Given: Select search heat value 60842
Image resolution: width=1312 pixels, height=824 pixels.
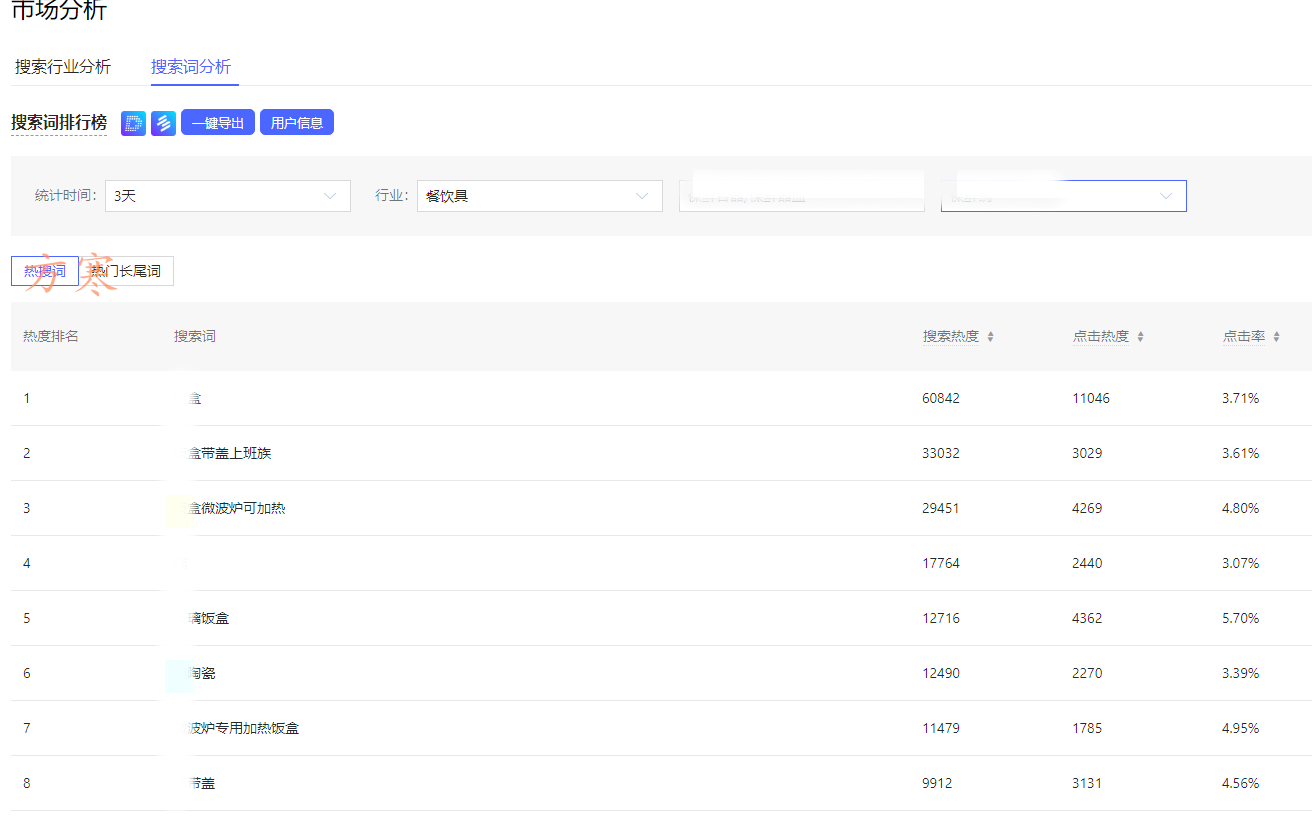Looking at the screenshot, I should (941, 398).
